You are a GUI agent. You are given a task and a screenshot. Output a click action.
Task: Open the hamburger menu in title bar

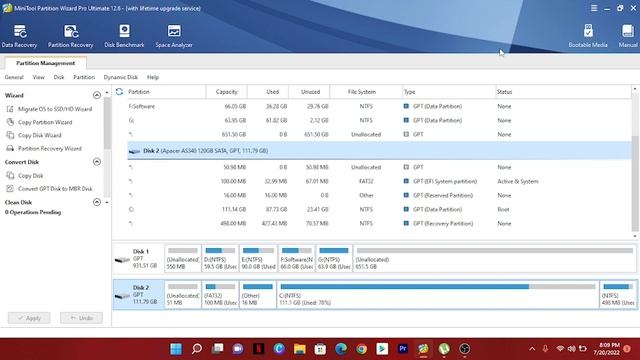[x=594, y=8]
